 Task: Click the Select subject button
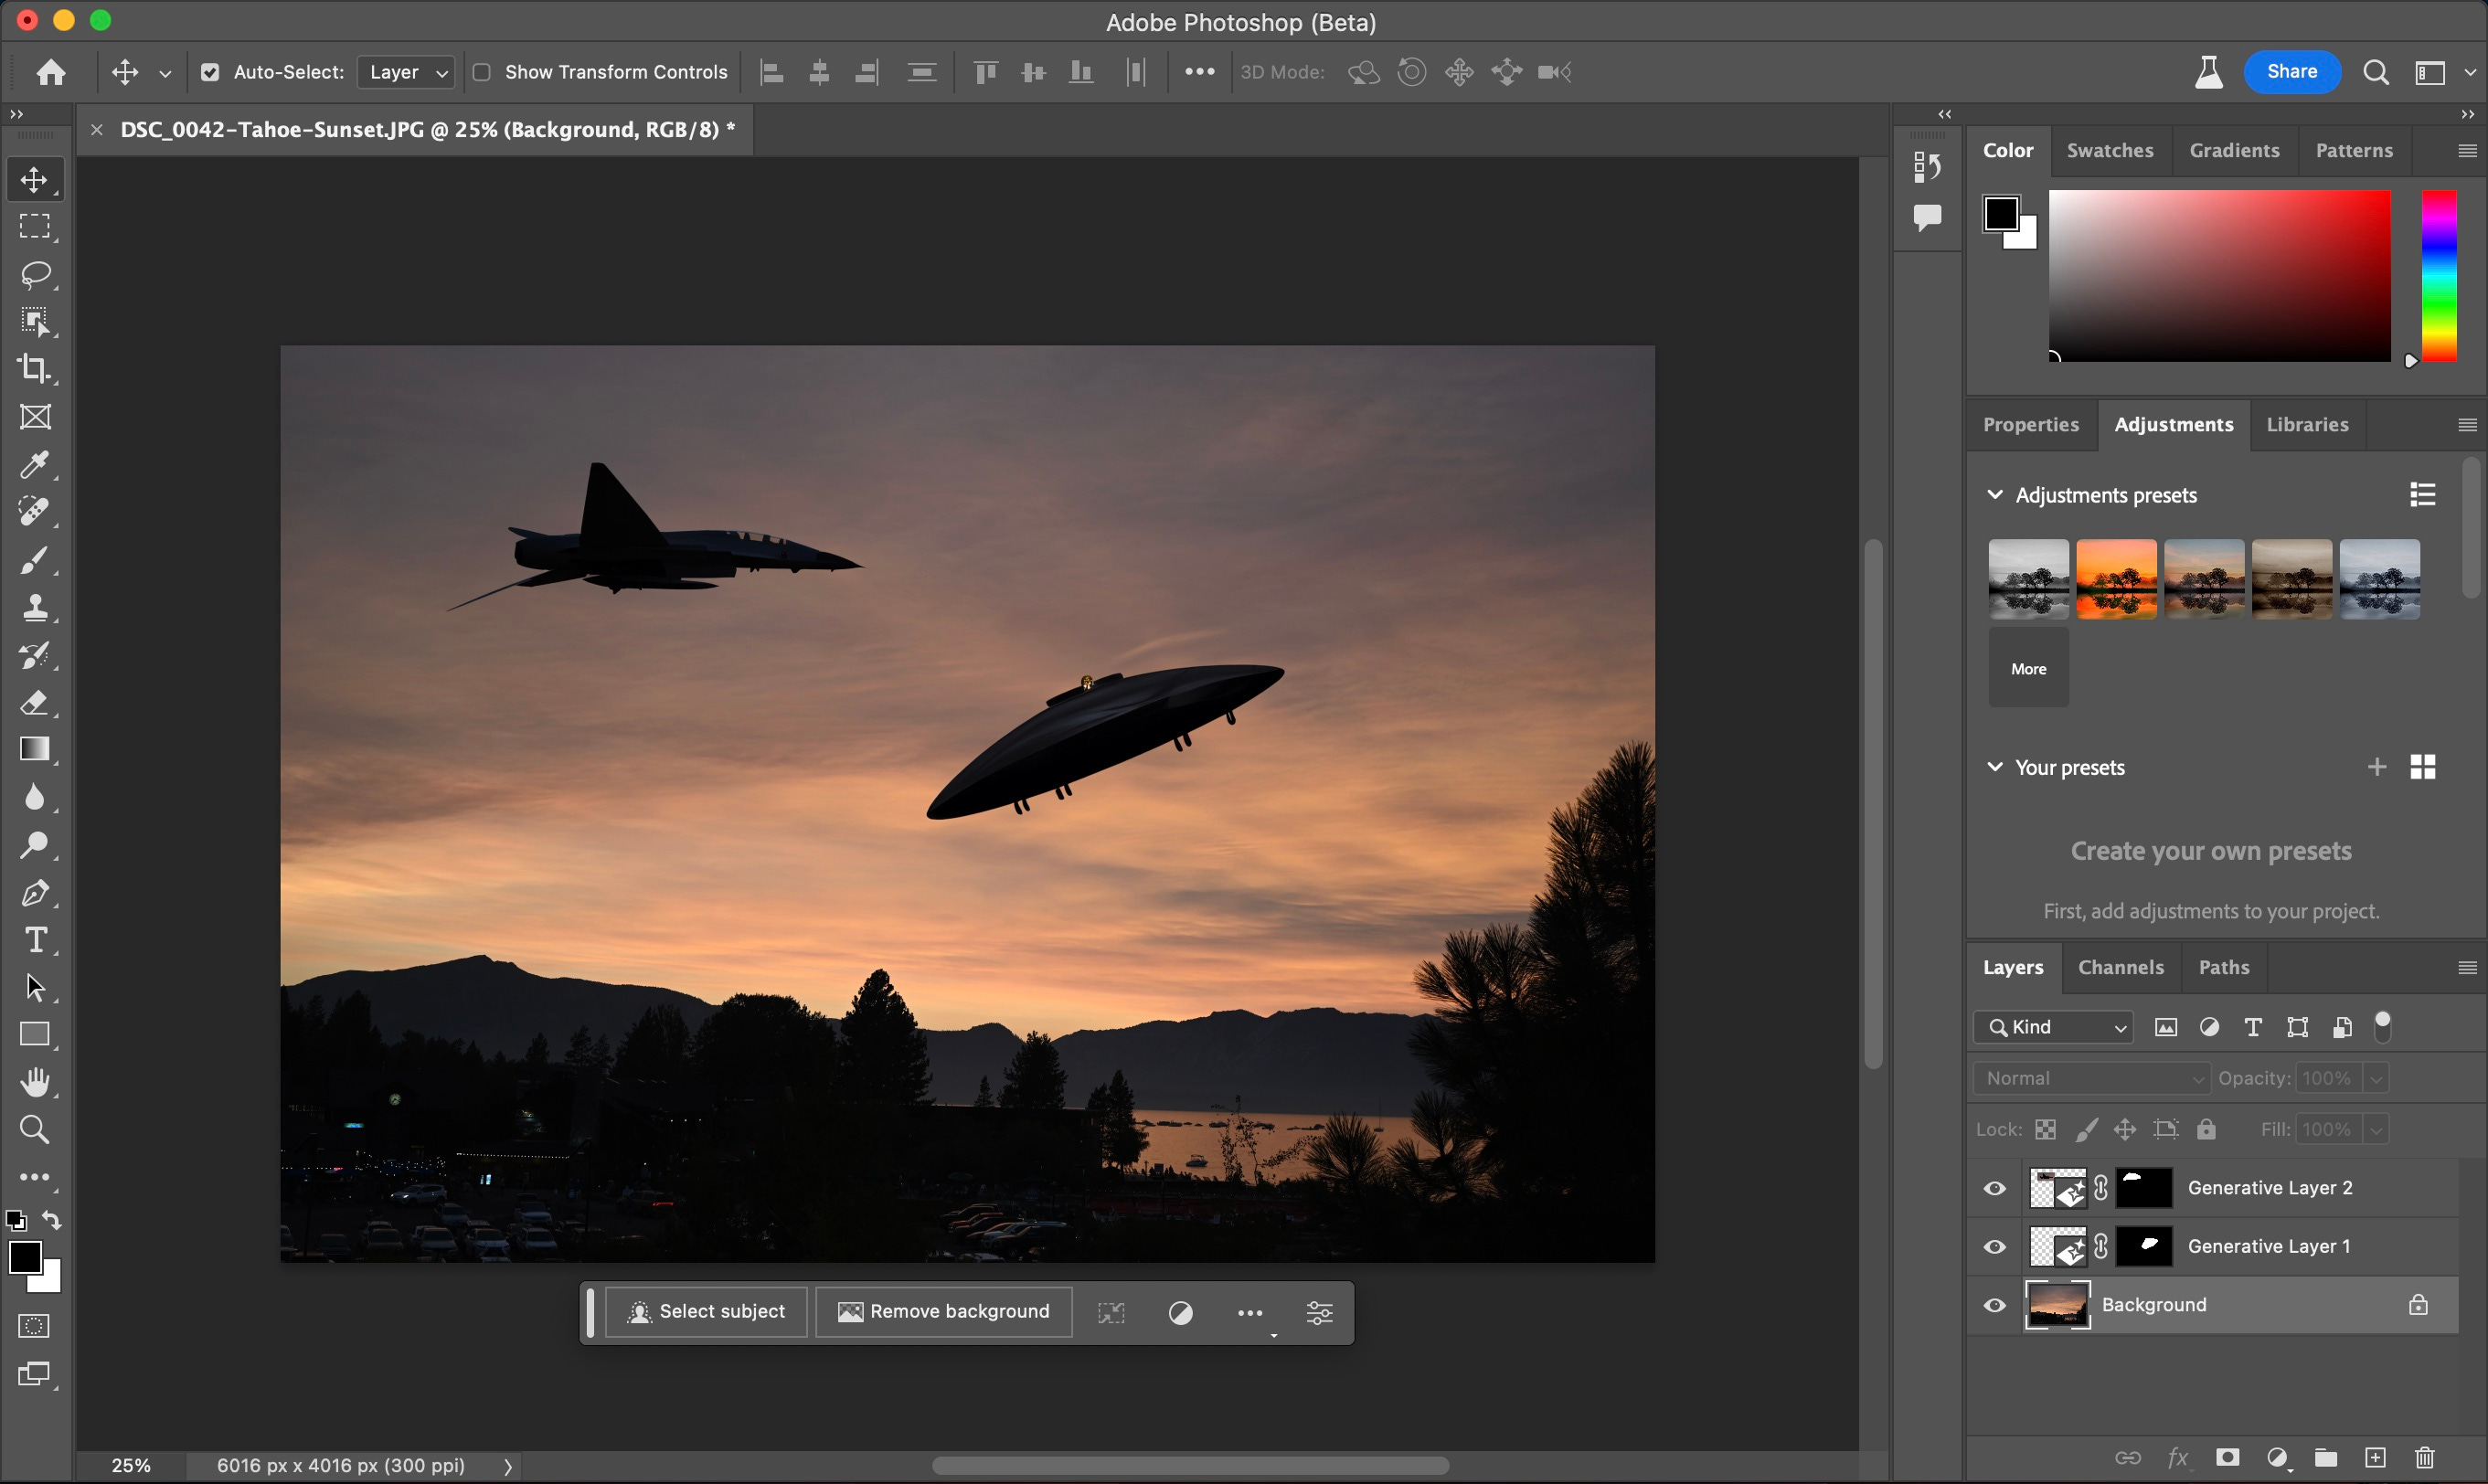[707, 1312]
